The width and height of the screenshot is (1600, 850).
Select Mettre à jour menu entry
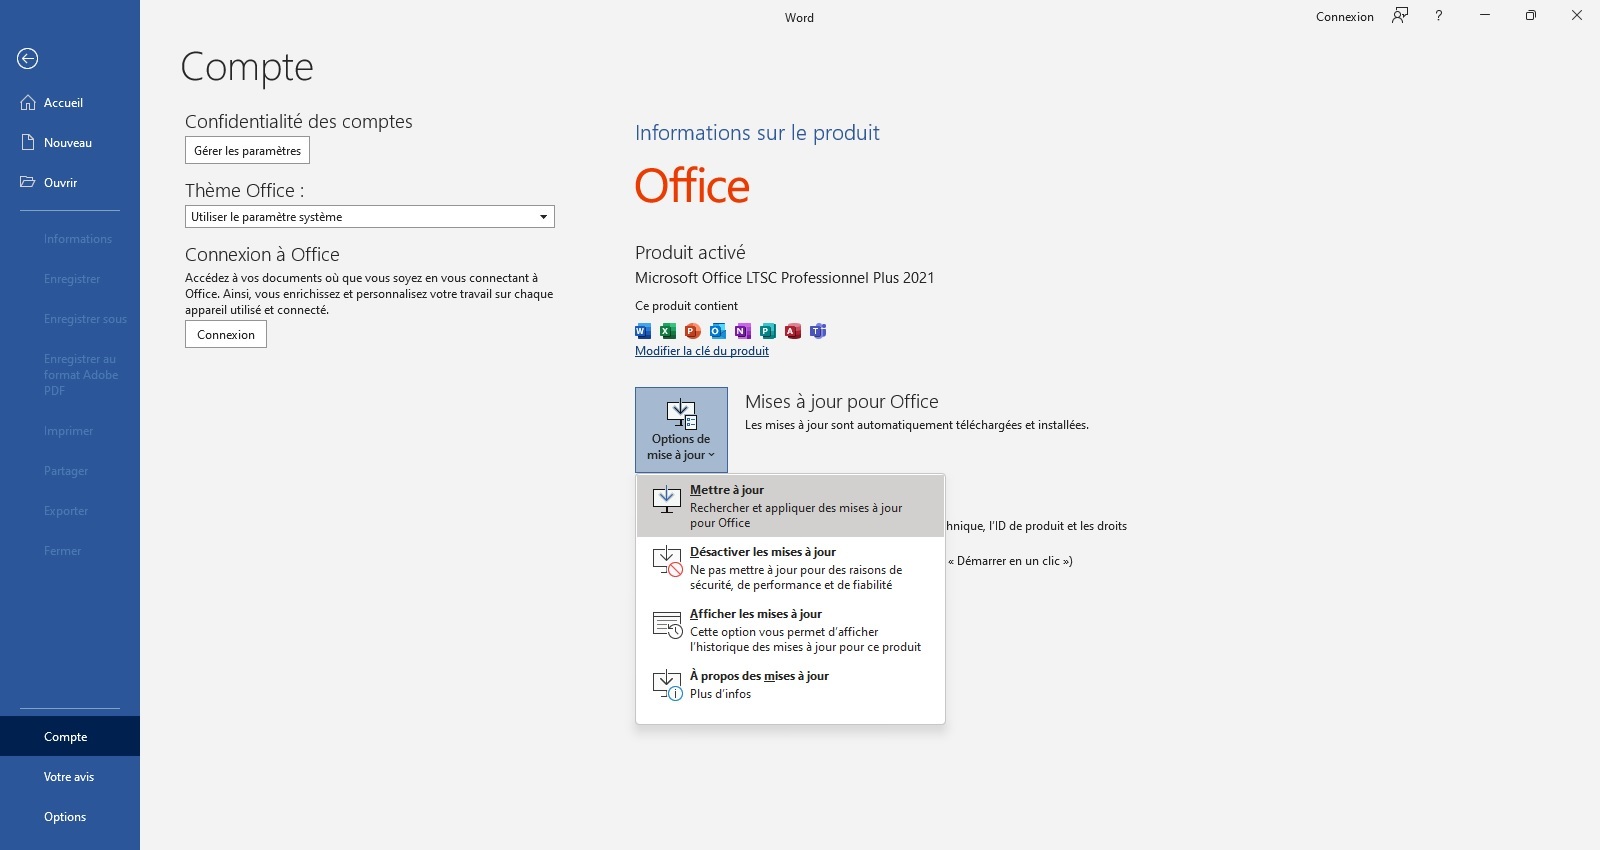(790, 506)
